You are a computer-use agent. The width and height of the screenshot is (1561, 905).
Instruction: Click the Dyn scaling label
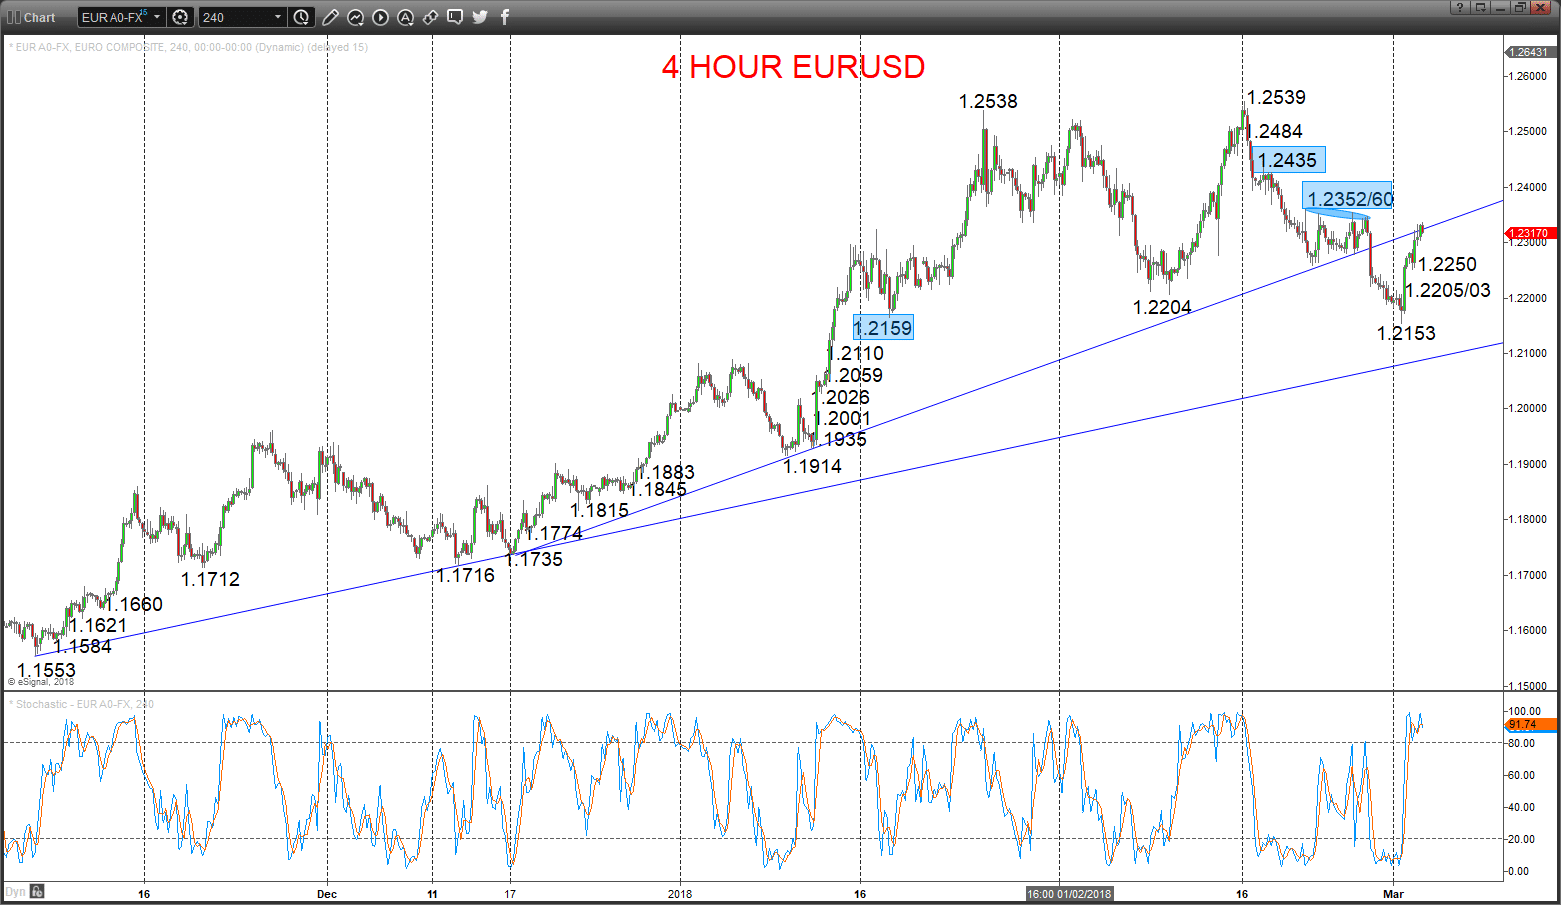[x=15, y=892]
